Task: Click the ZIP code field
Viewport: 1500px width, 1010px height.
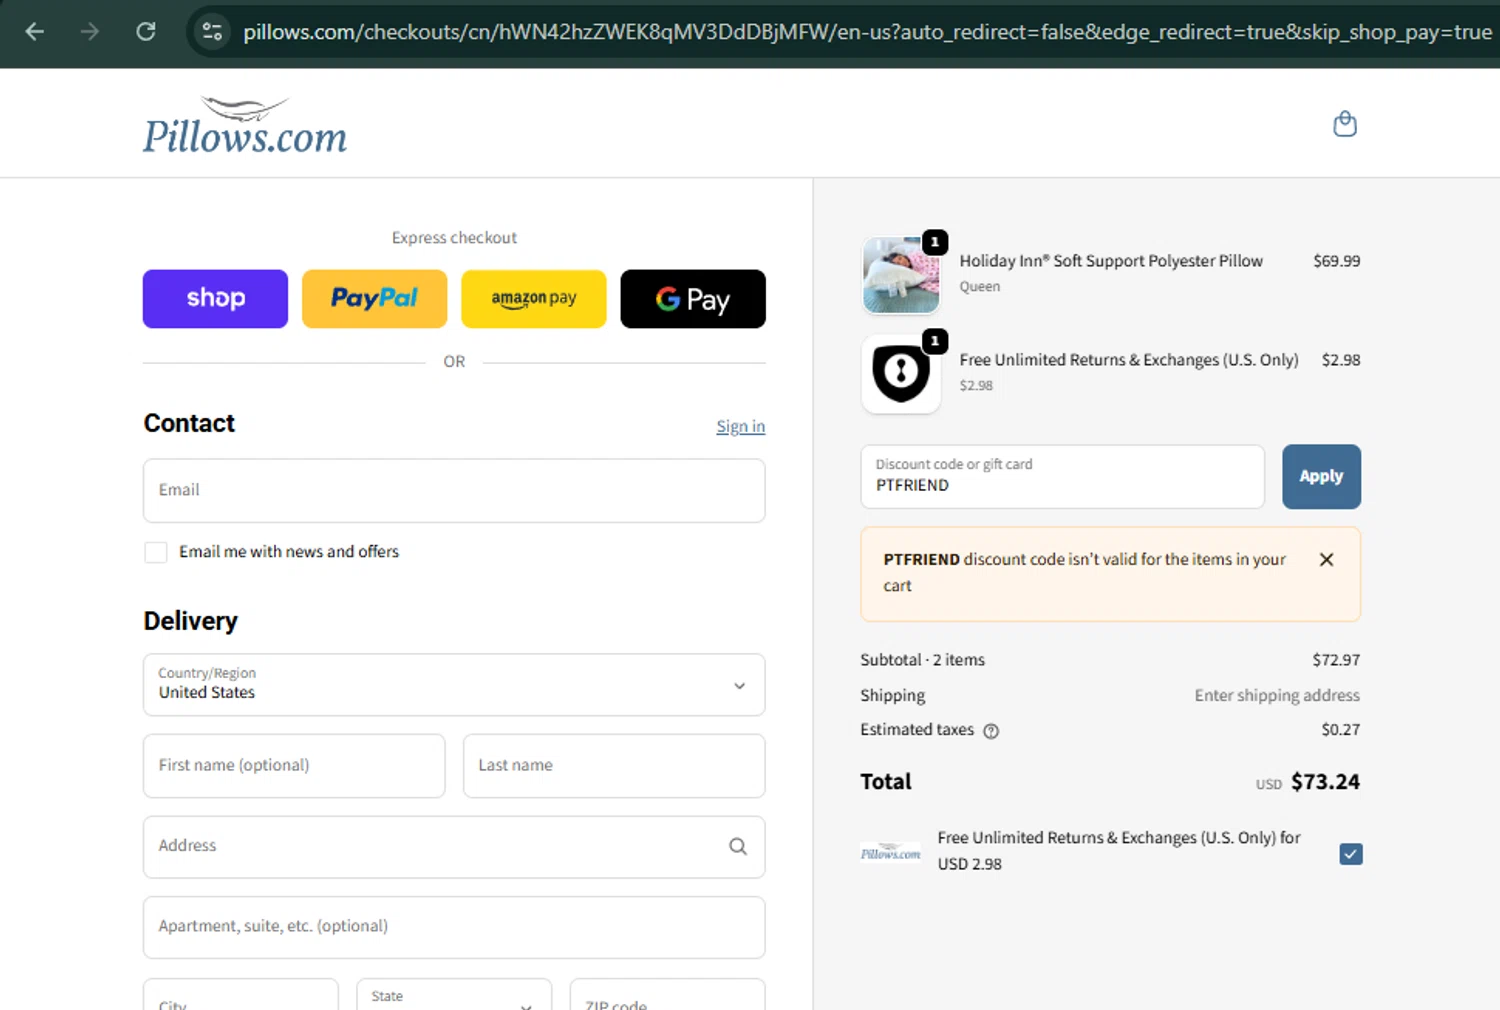Action: click(668, 996)
